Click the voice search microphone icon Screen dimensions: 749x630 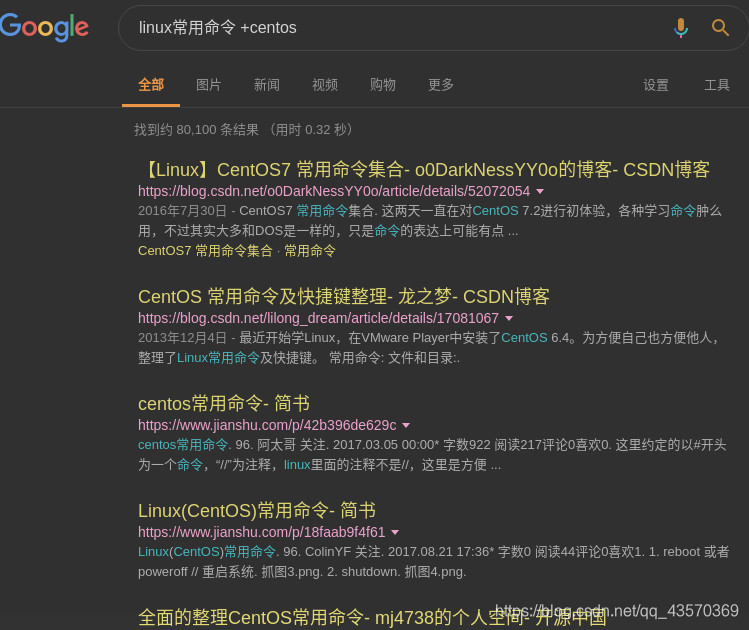click(x=681, y=28)
